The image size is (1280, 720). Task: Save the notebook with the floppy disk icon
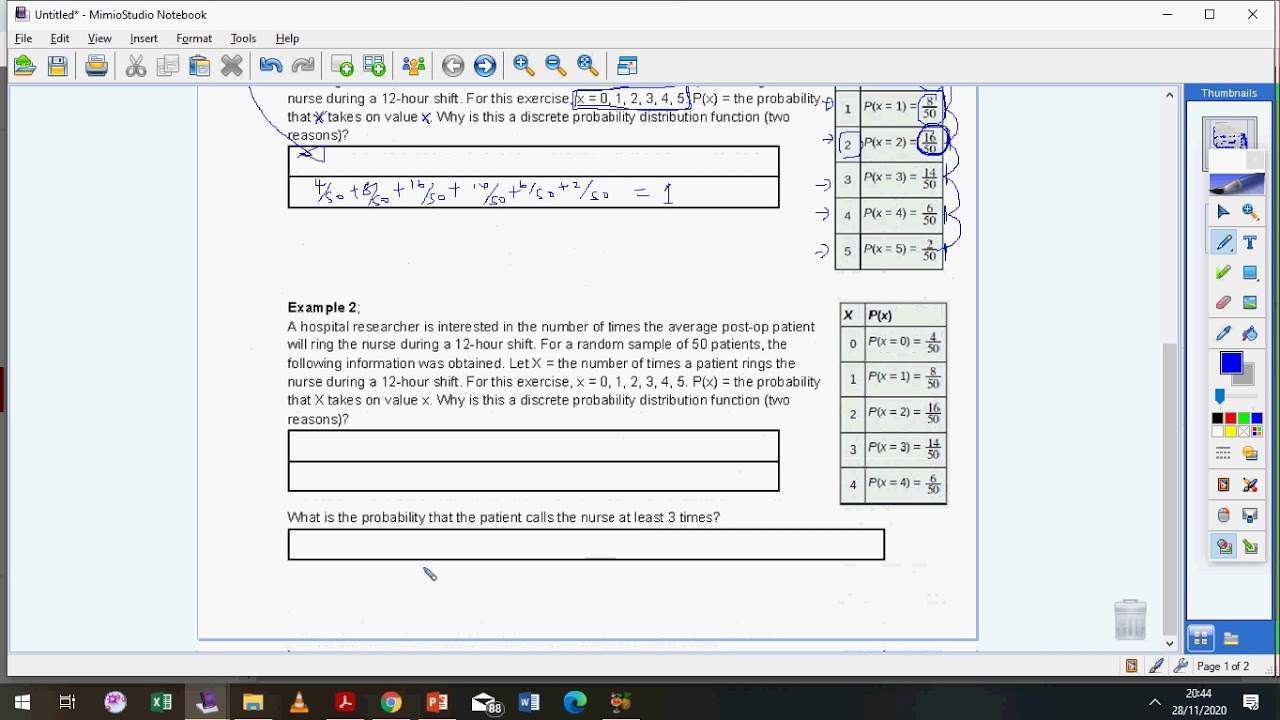tap(57, 66)
